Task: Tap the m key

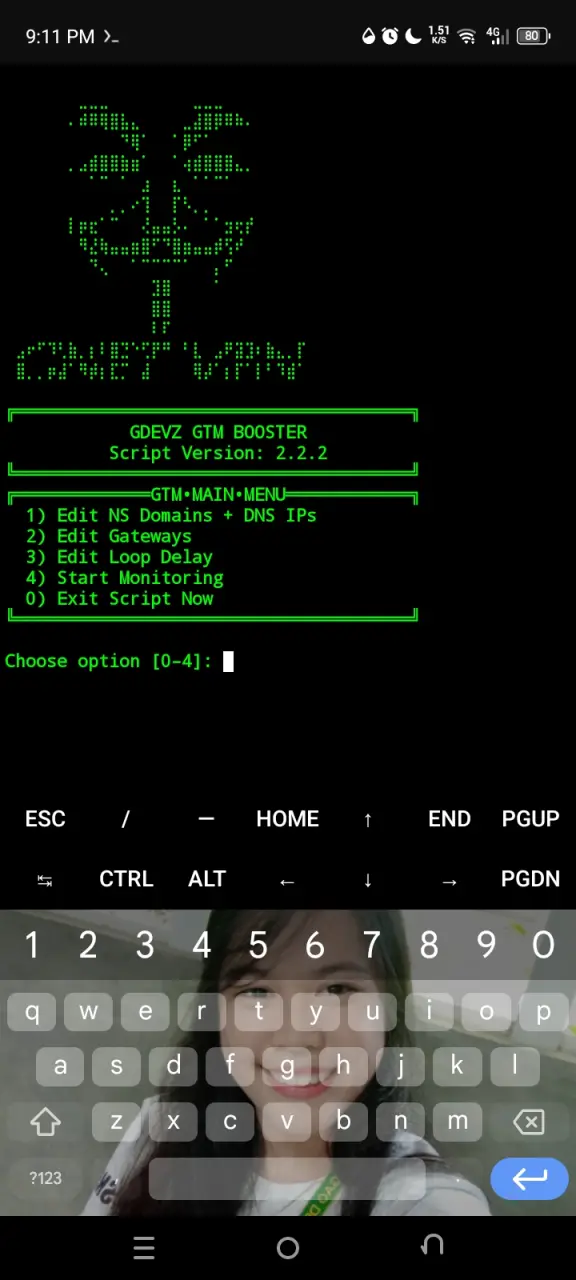Action: 458,1122
